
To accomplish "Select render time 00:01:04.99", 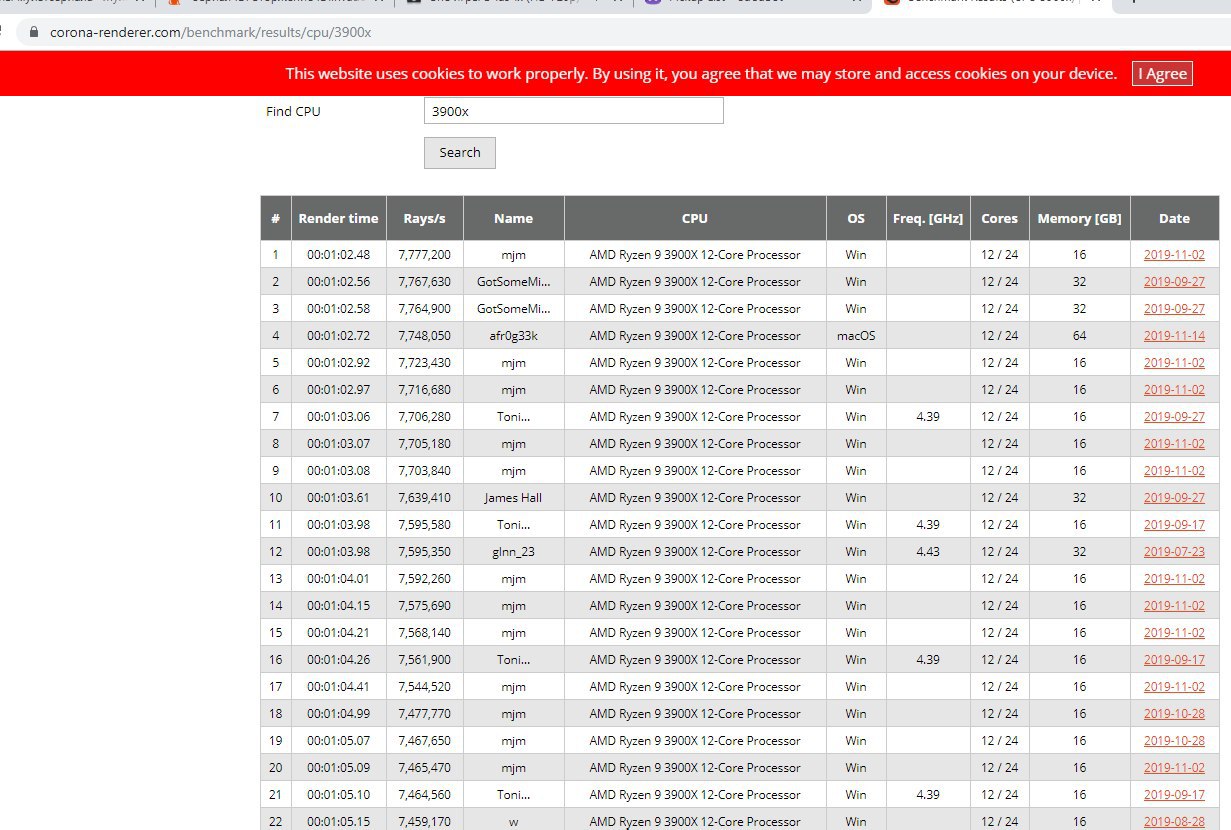I will (338, 714).
